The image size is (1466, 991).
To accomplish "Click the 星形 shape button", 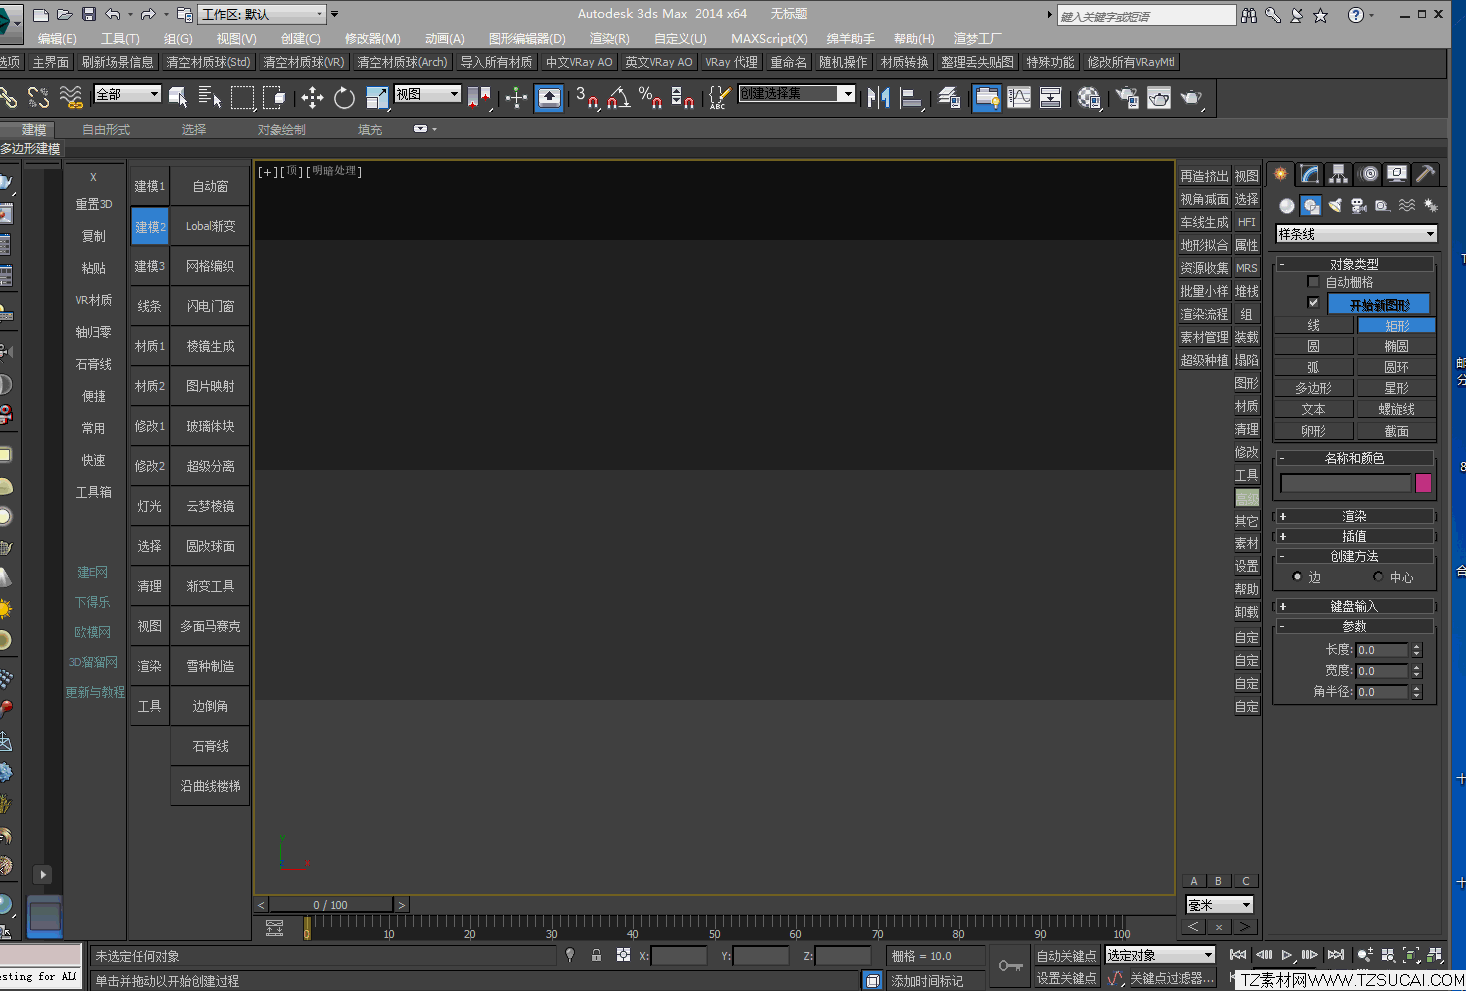I will click(1396, 388).
